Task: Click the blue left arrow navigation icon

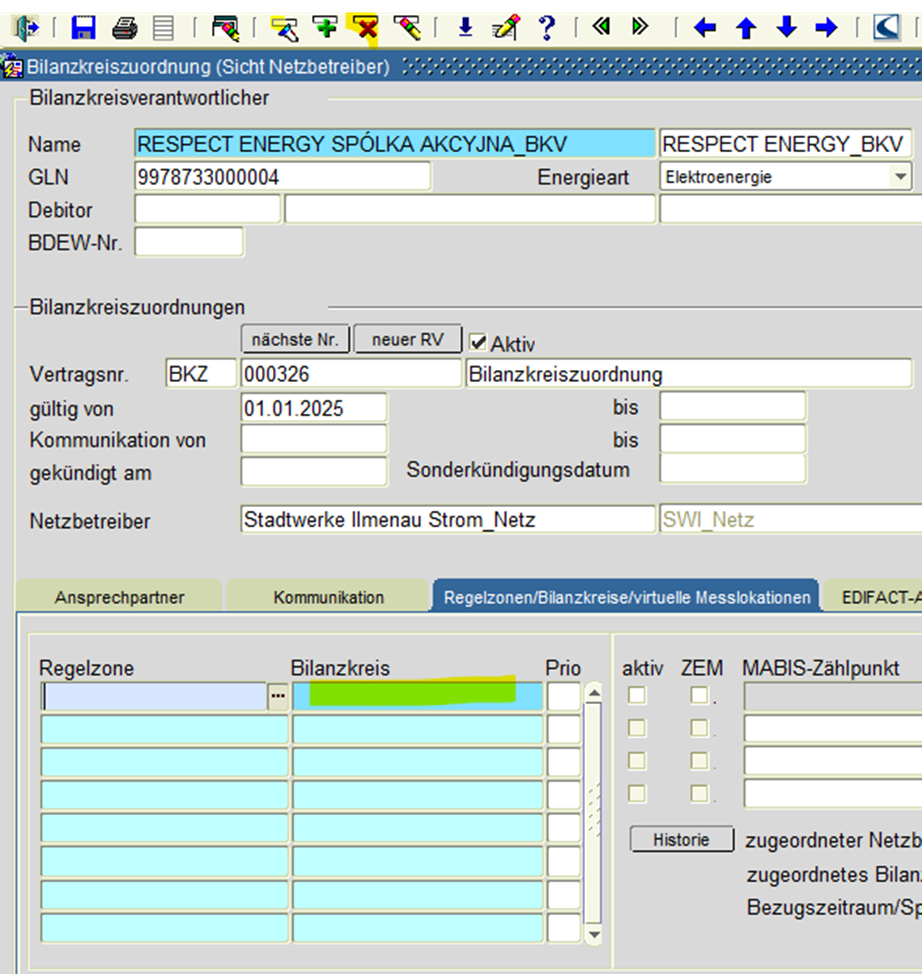Action: pyautogui.click(x=705, y=27)
